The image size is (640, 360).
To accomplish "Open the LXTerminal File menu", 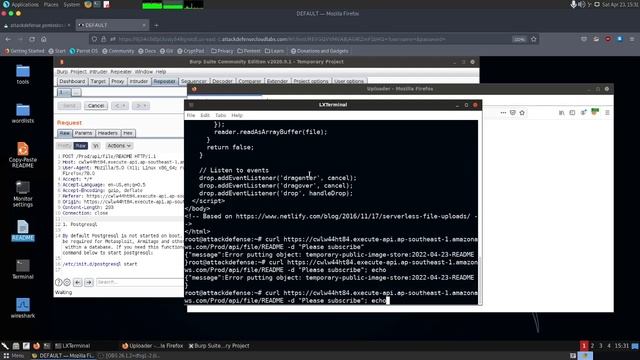I will (191, 116).
